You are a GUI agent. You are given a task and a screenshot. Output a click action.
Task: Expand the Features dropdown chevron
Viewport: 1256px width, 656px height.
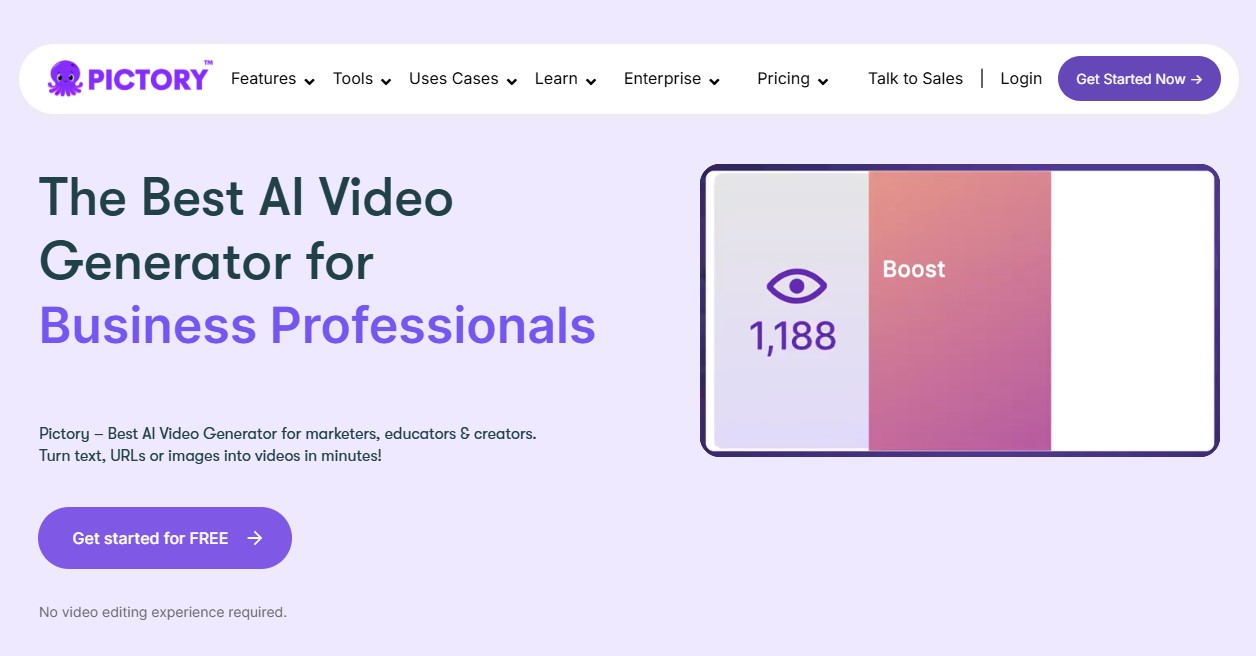click(310, 82)
